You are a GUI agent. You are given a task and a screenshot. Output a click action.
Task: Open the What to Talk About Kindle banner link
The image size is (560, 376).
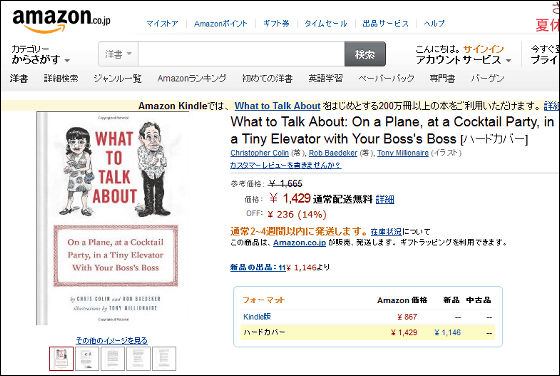pos(278,106)
